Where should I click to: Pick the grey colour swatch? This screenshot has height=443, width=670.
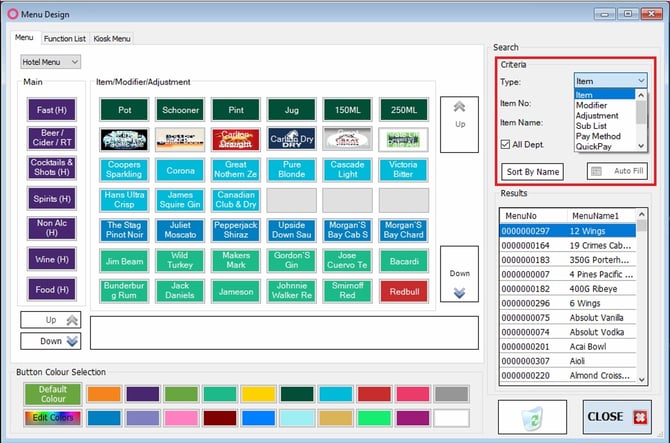pyautogui.click(x=451, y=394)
